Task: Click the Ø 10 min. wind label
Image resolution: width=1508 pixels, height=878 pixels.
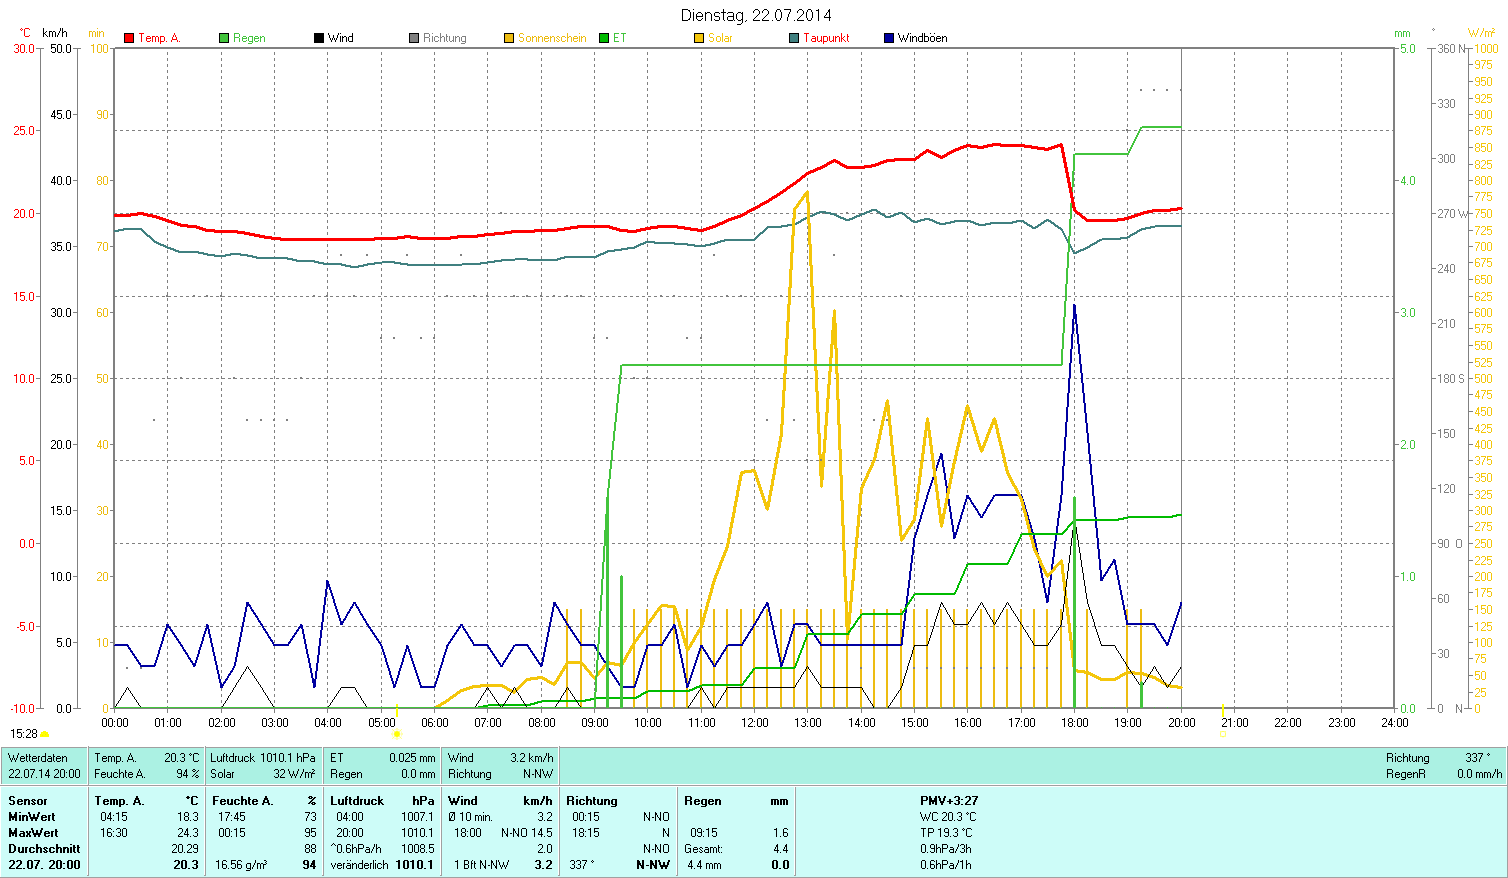Action: [x=471, y=817]
